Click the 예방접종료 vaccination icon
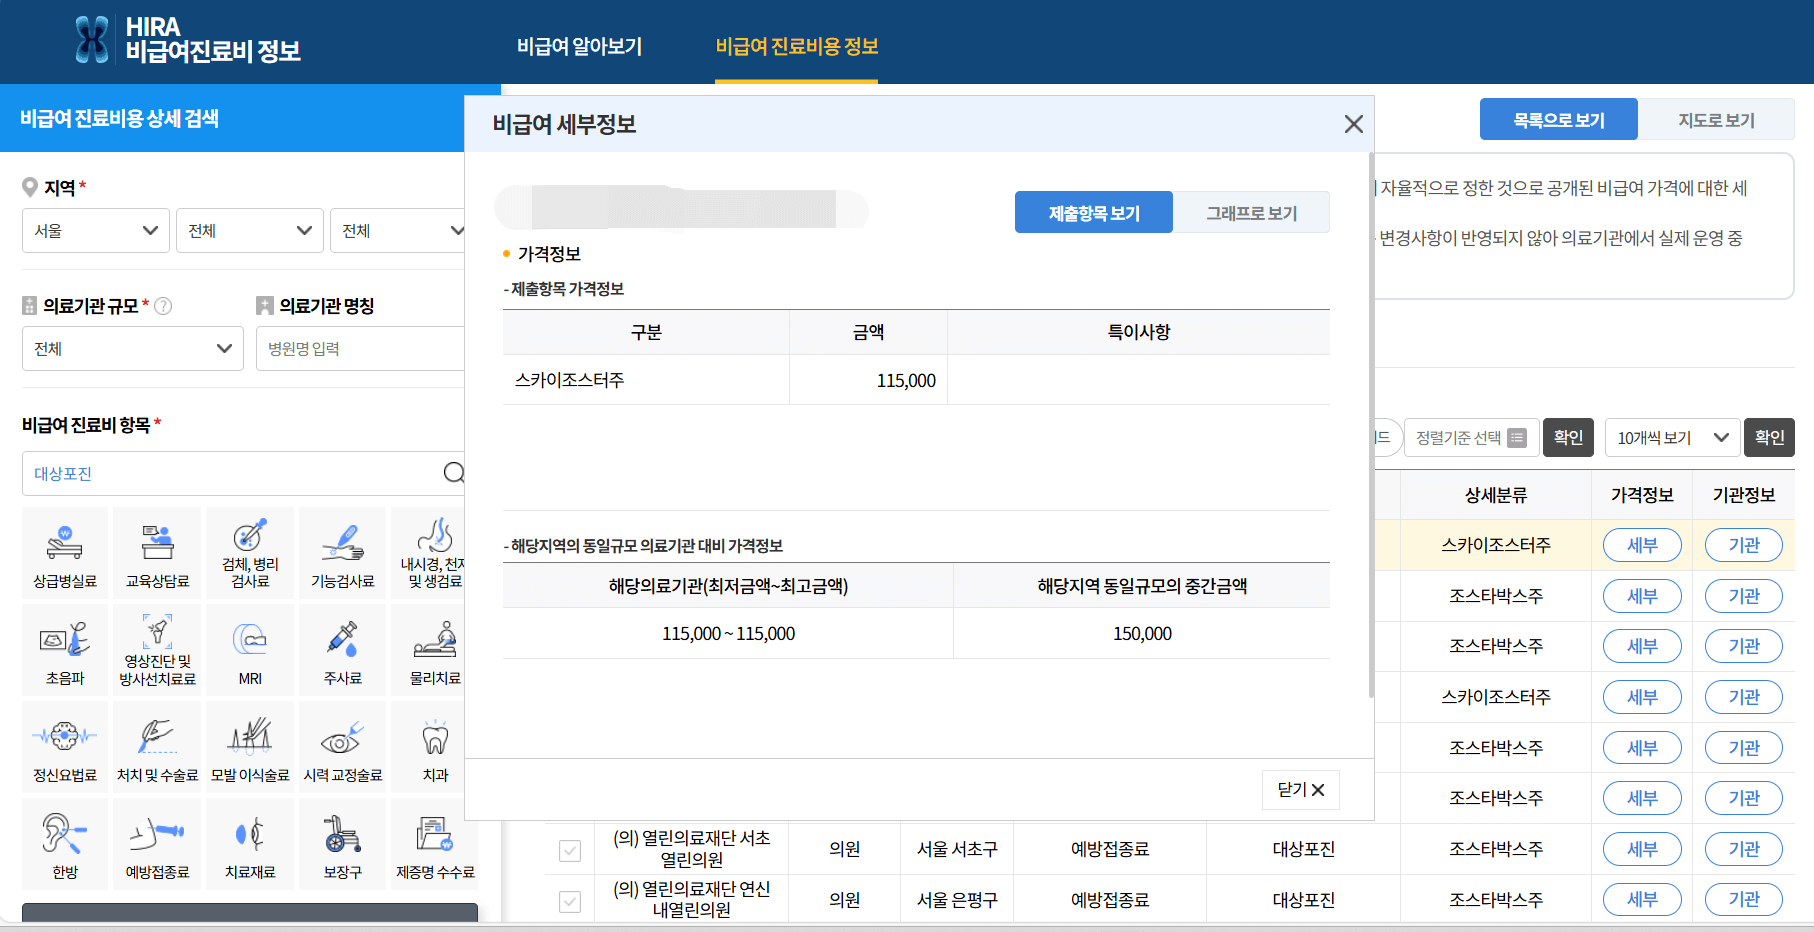The width and height of the screenshot is (1814, 932). [157, 843]
